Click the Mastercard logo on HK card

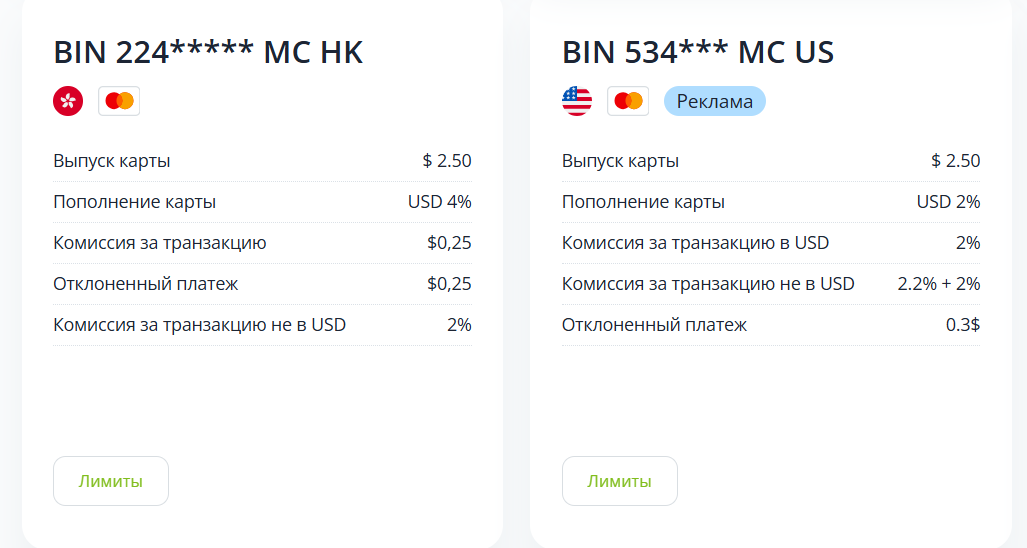[119, 101]
